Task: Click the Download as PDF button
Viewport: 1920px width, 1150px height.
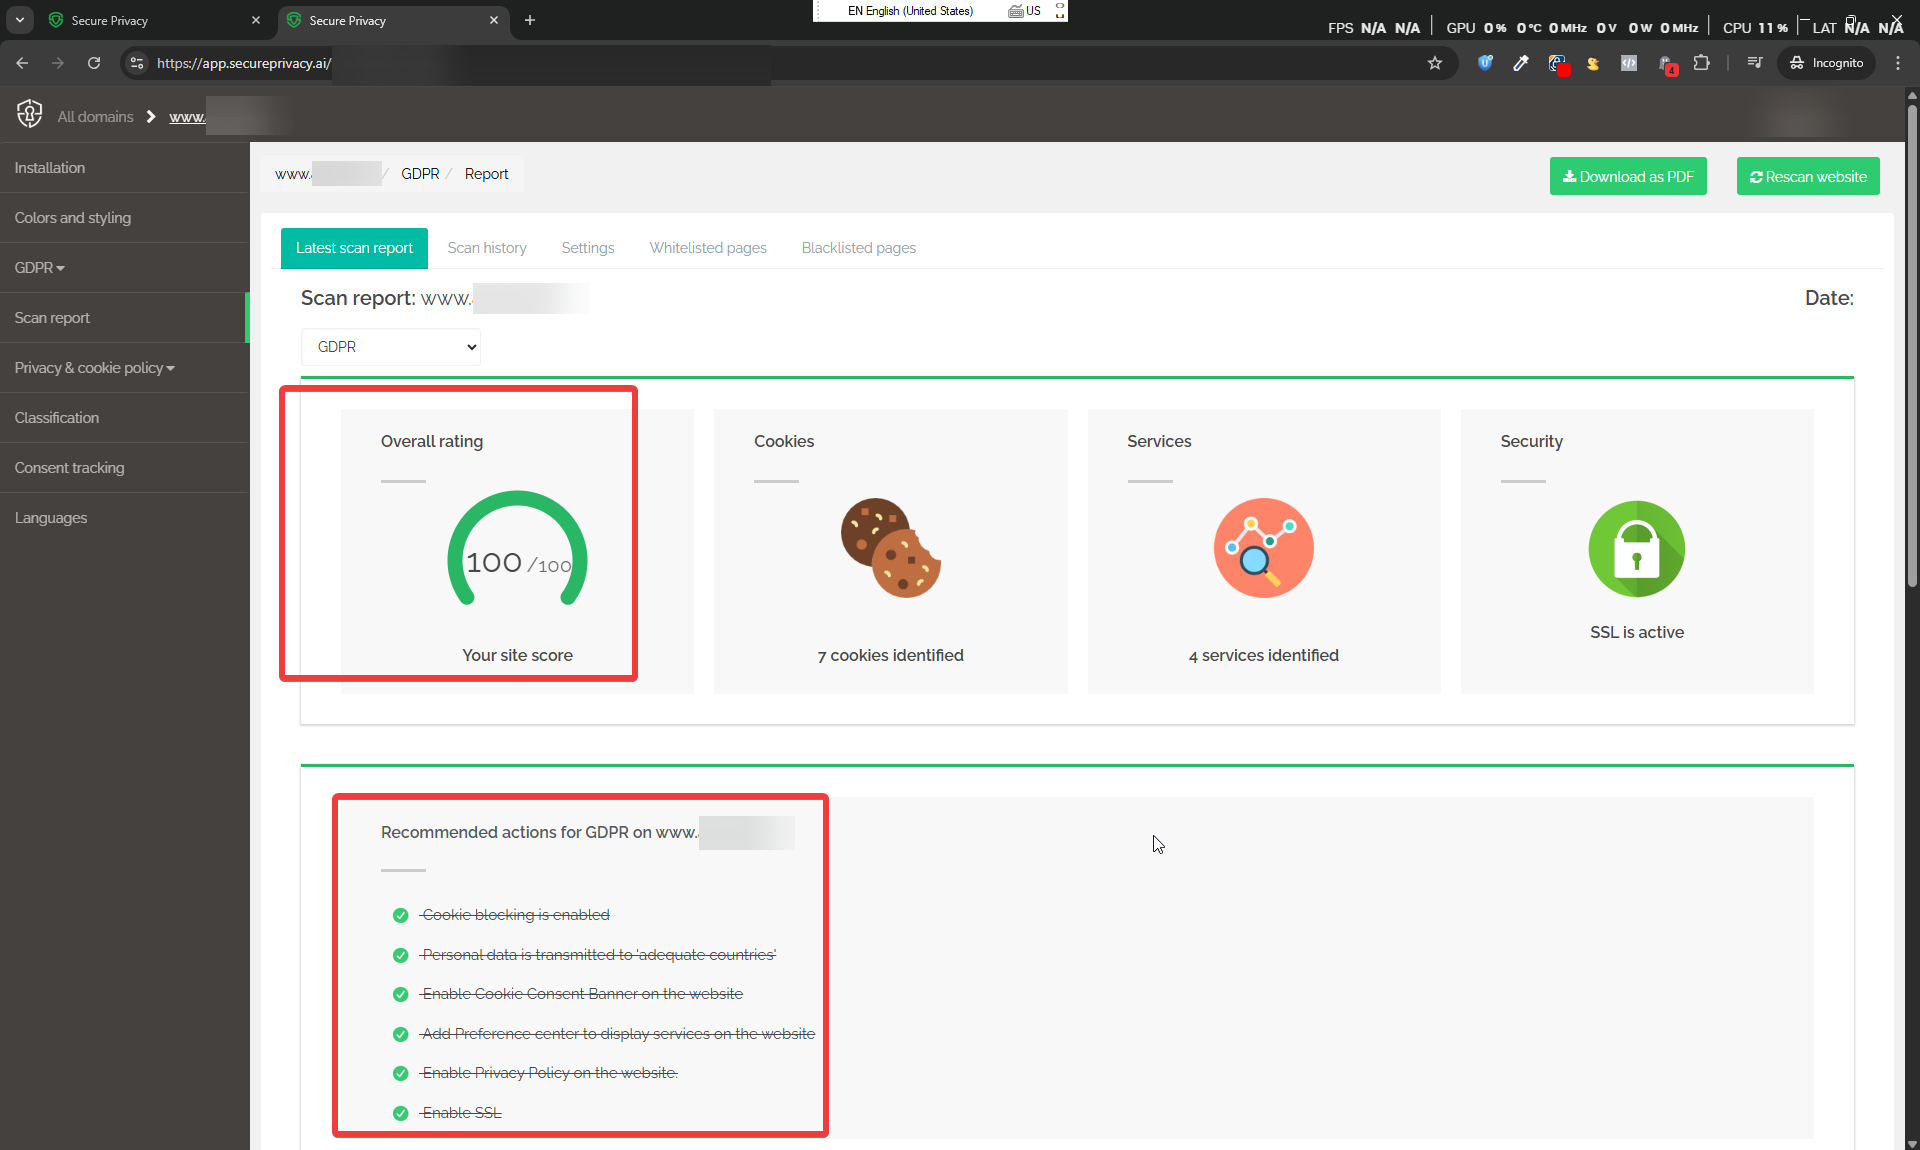Action: click(x=1627, y=176)
